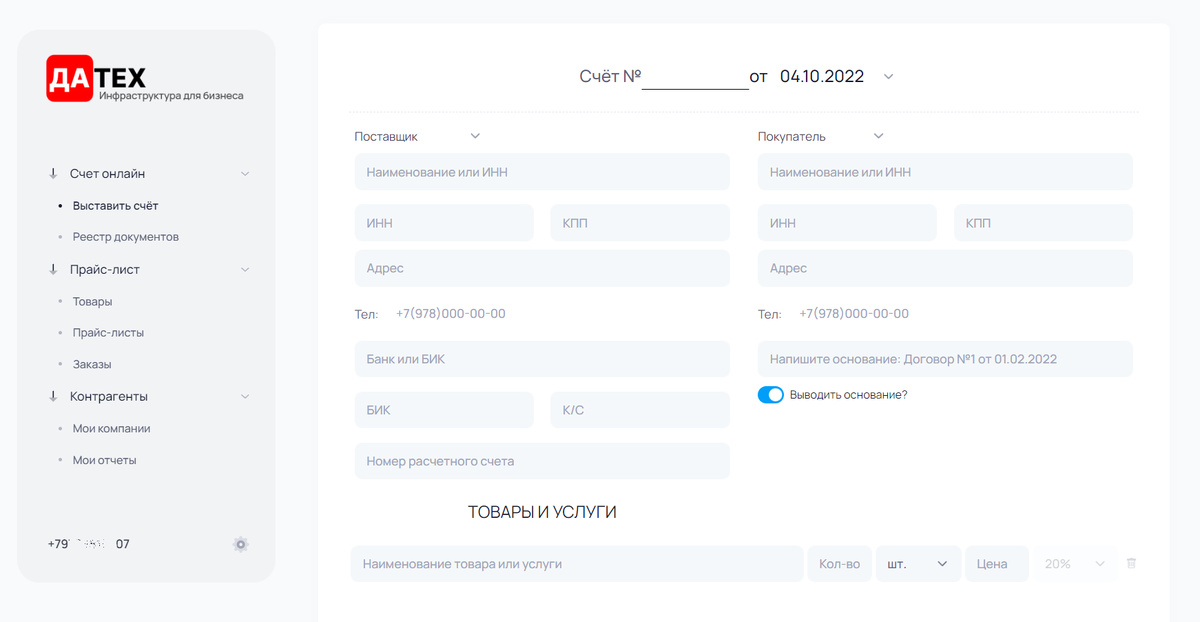Open Мои компании in sidebar
Screen dimensions: 1200x622
pos(111,428)
